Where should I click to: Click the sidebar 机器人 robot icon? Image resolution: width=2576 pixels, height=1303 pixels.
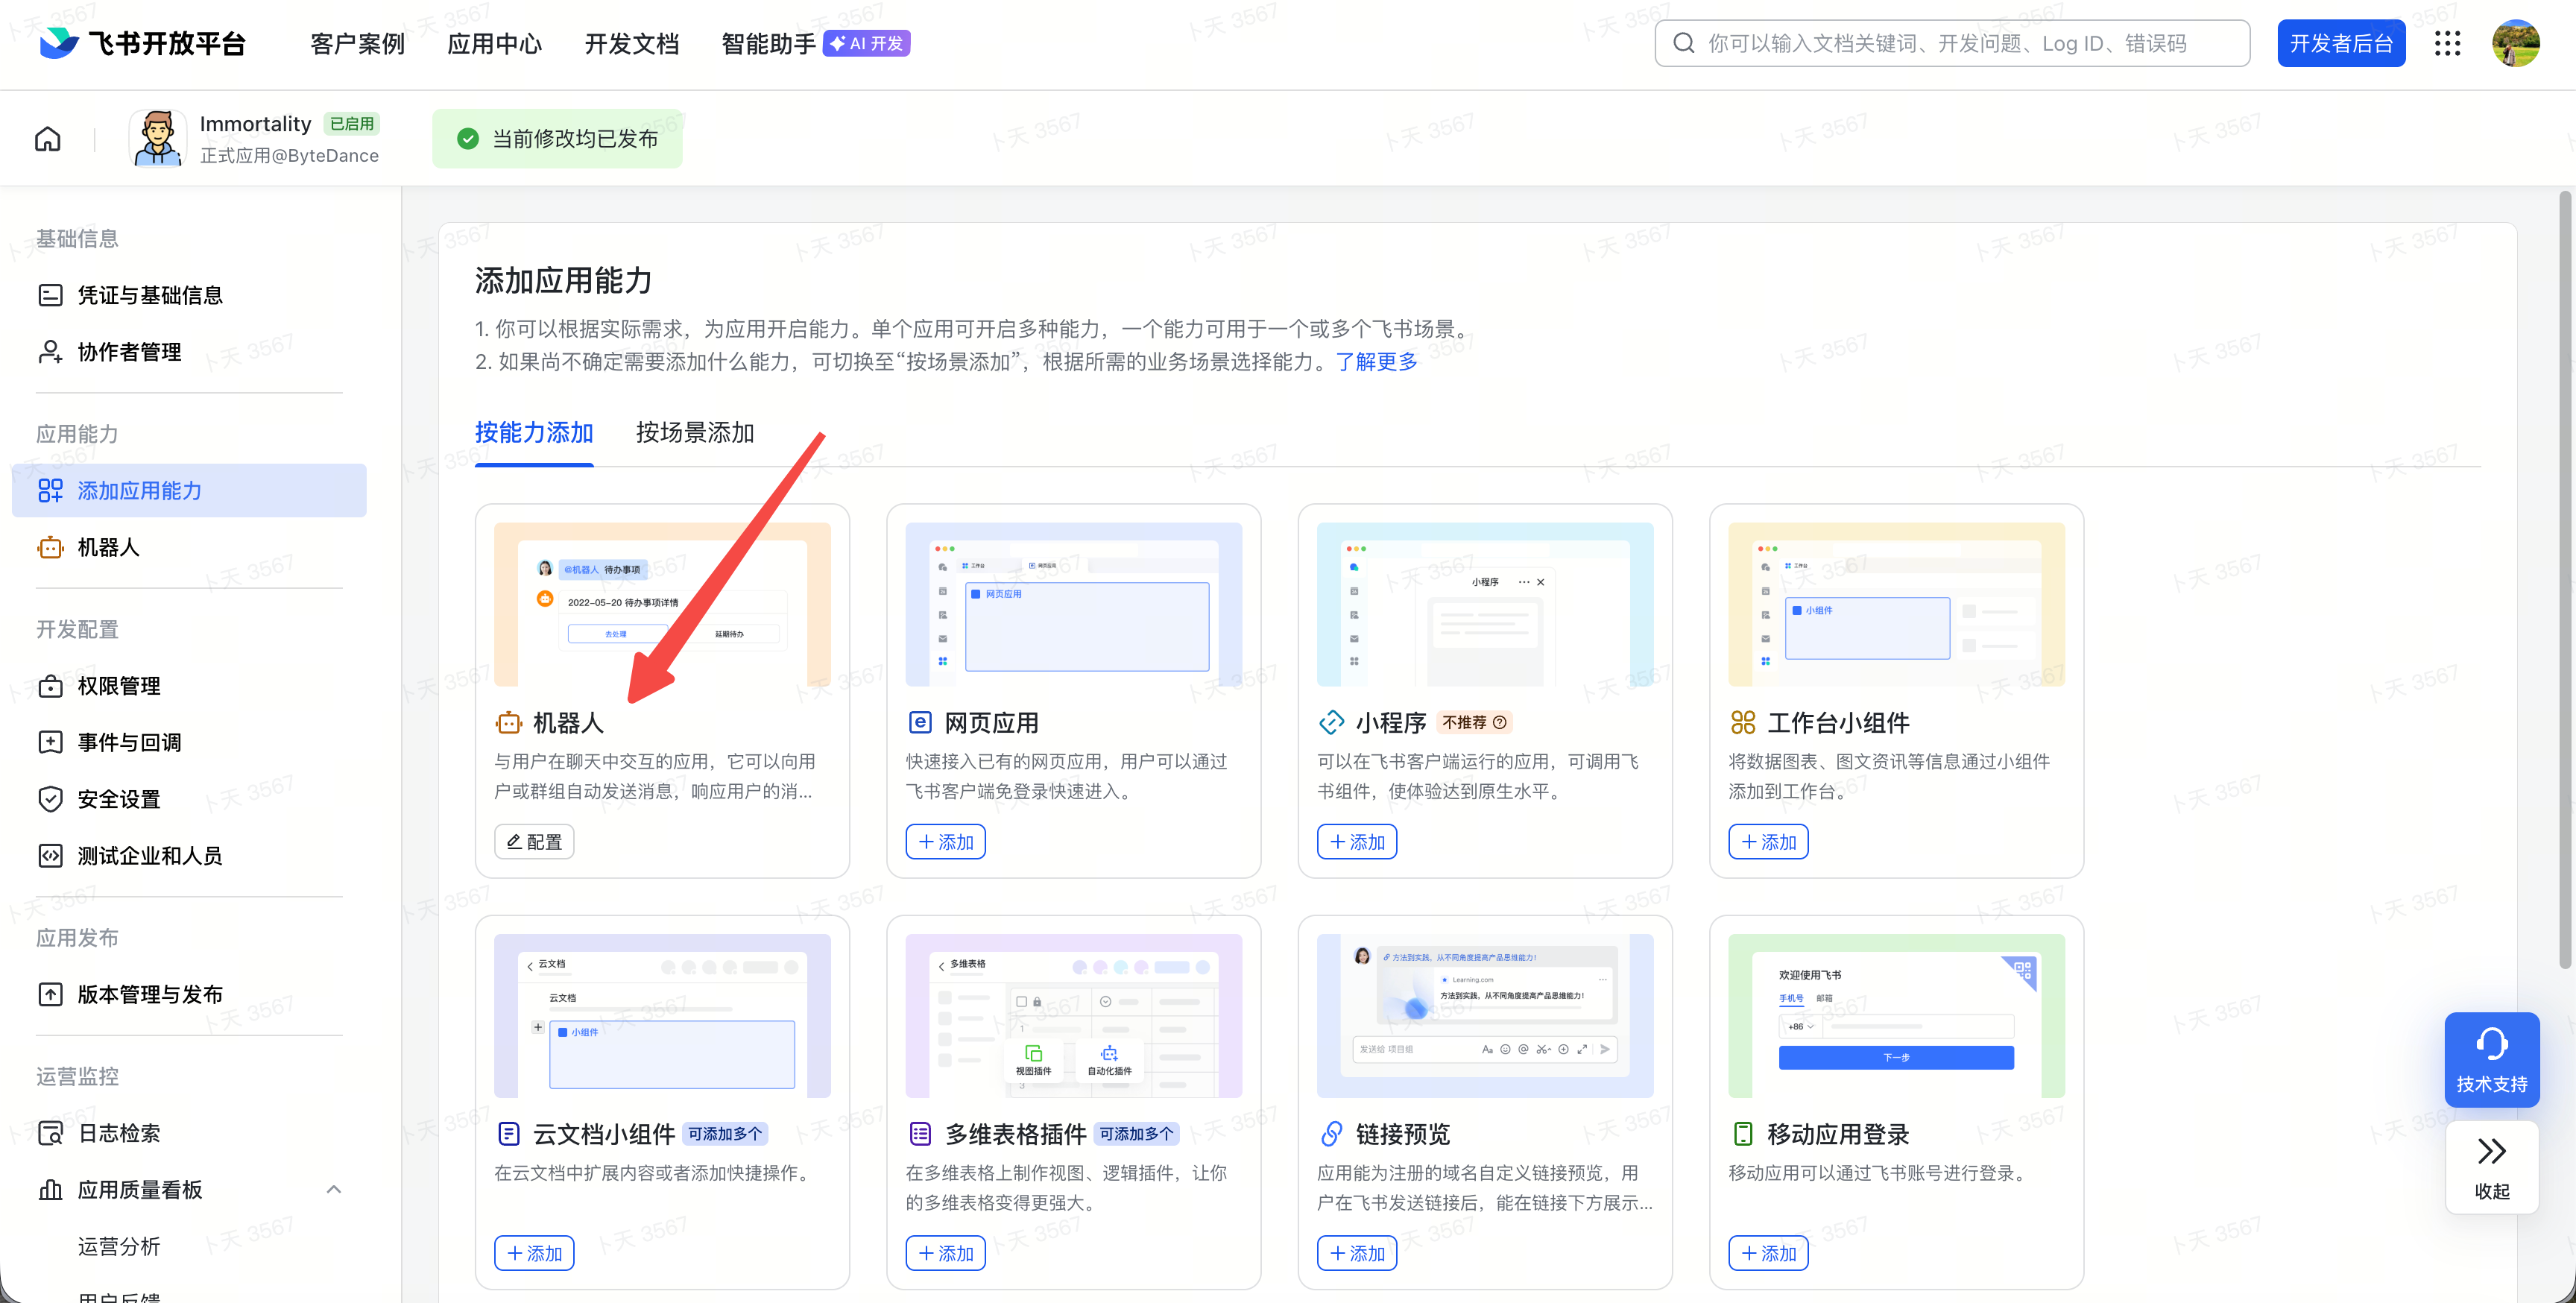point(50,547)
